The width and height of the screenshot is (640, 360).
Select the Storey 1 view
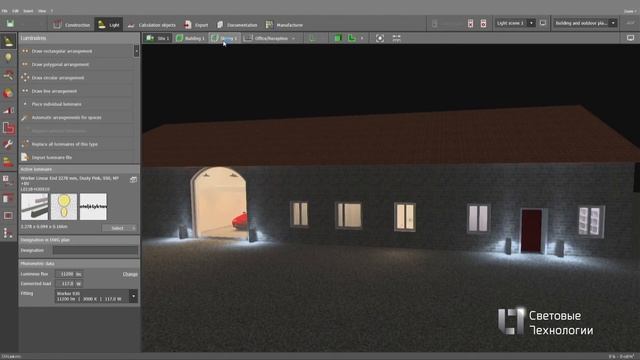[224, 38]
